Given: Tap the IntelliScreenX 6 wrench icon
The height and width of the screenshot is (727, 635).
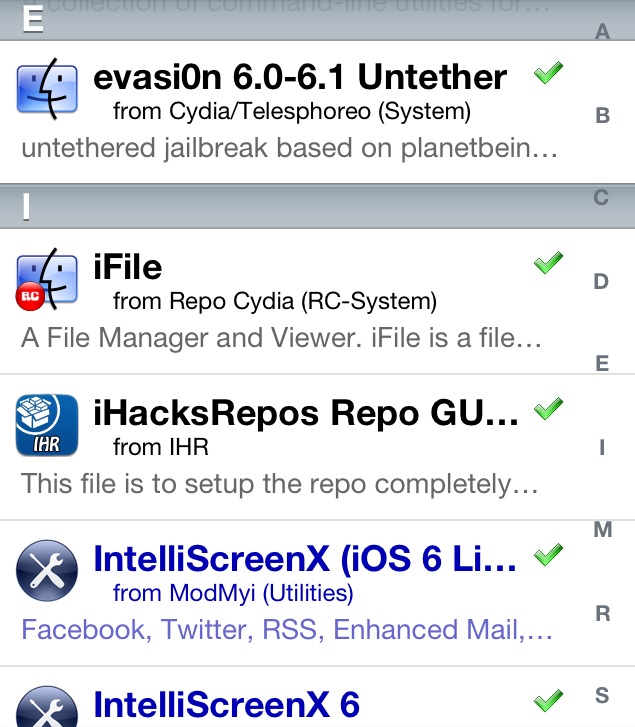Looking at the screenshot, I should coord(48,706).
